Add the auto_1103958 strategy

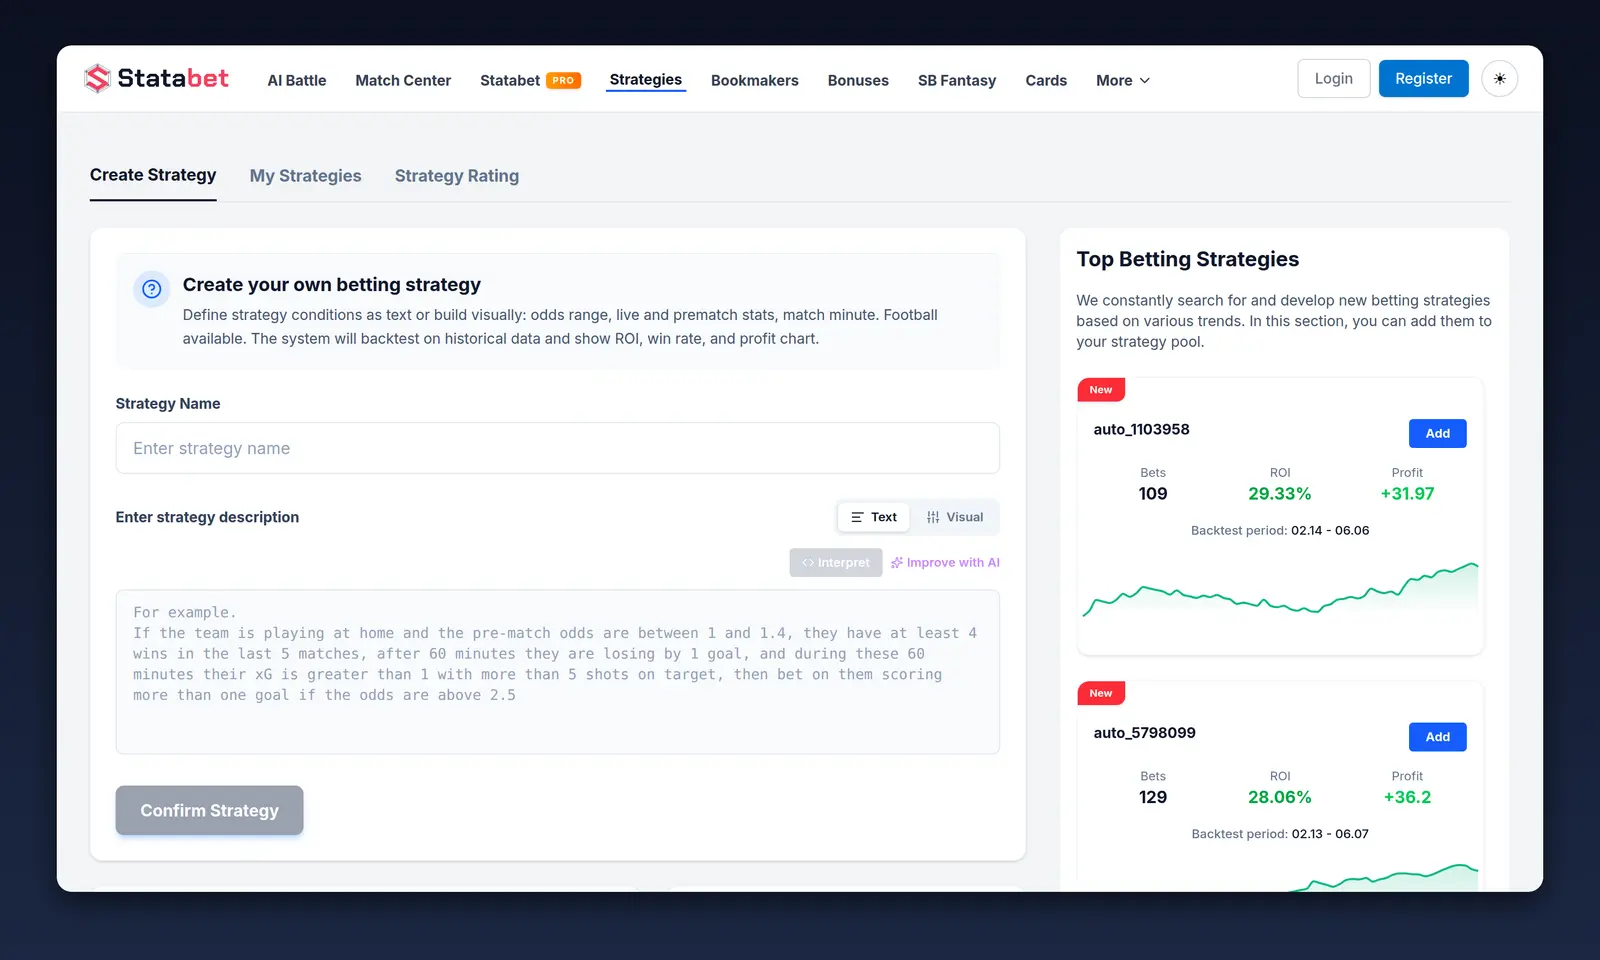pos(1438,433)
